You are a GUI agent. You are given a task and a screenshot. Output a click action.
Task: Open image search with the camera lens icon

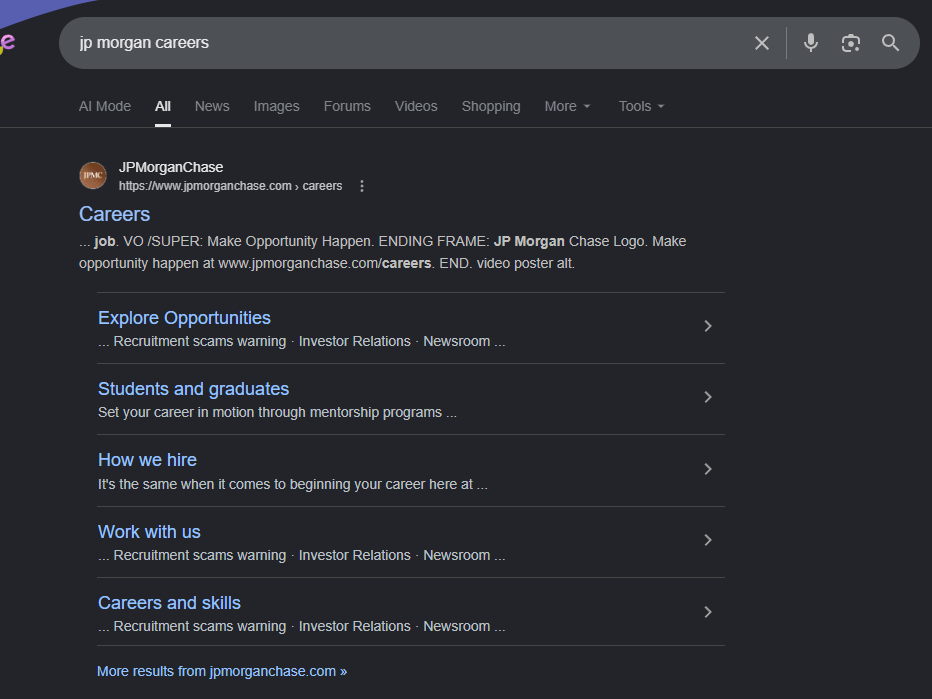point(851,43)
